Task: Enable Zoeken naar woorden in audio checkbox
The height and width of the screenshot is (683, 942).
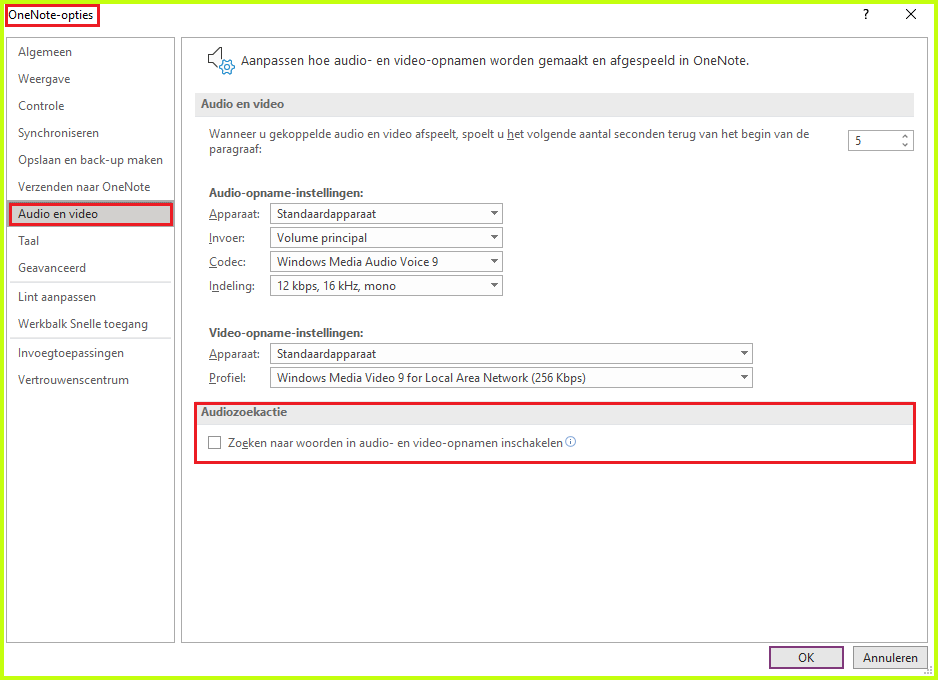Action: (x=216, y=444)
